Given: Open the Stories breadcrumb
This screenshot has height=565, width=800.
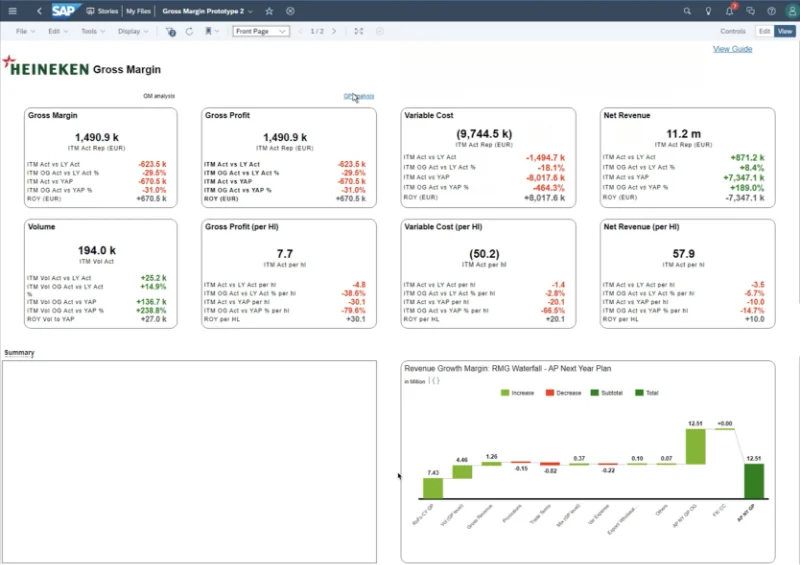Looking at the screenshot, I should point(103,11).
